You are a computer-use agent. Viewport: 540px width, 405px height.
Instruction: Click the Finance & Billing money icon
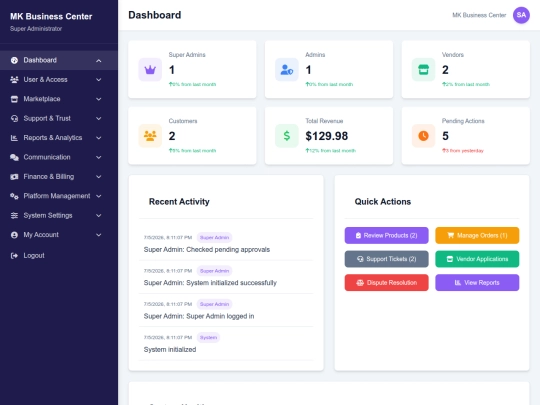click(x=14, y=177)
